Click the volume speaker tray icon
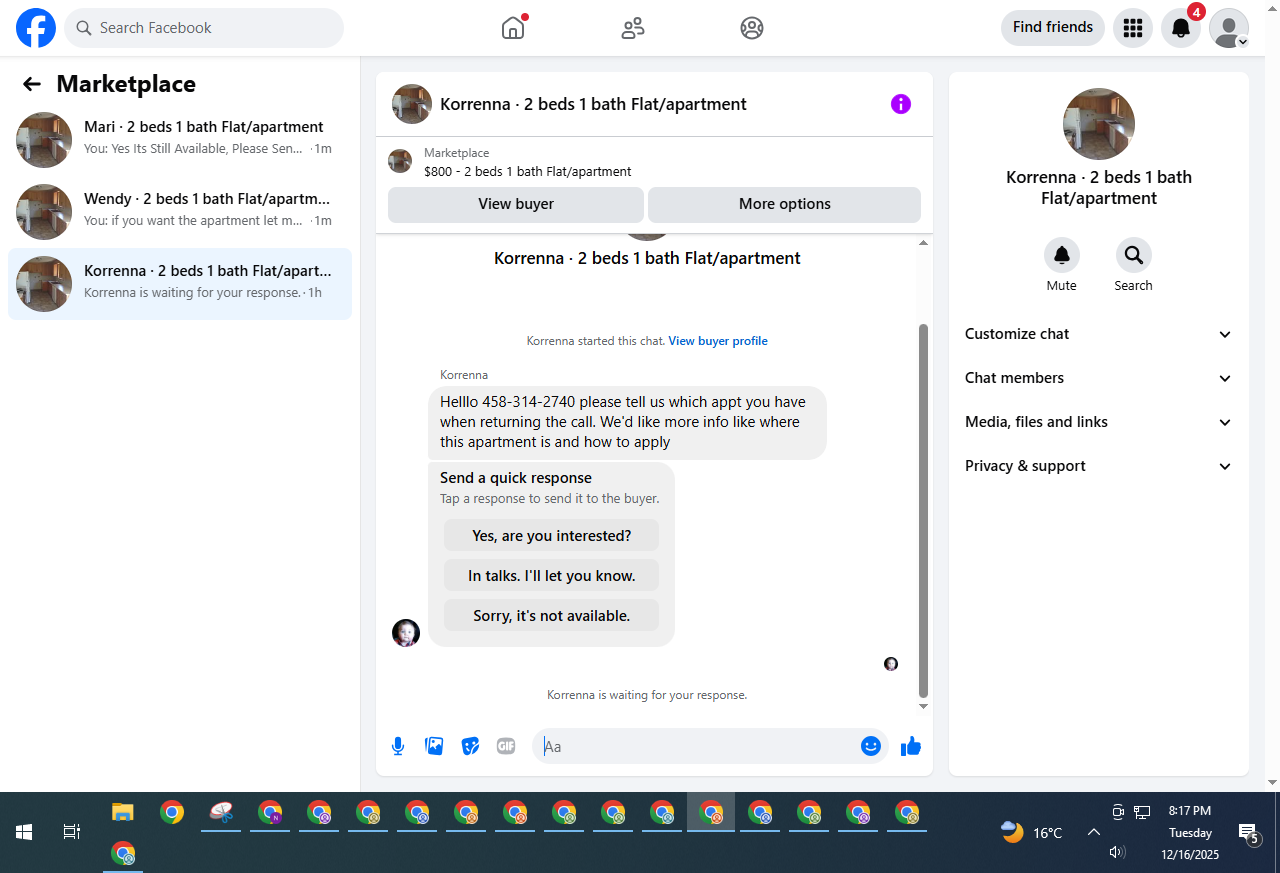1280x873 pixels. tap(1118, 852)
